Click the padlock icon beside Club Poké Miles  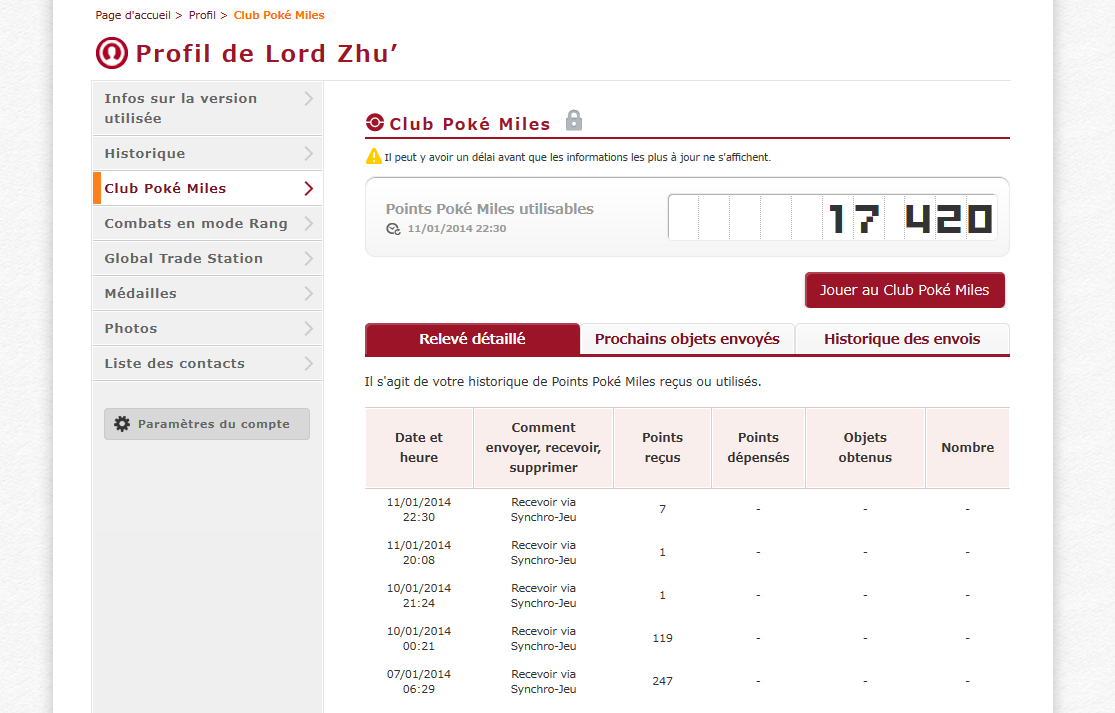tap(574, 120)
